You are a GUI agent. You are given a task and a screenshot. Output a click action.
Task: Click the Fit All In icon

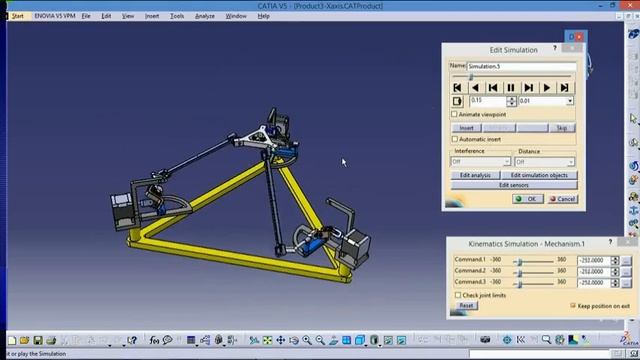267,340
